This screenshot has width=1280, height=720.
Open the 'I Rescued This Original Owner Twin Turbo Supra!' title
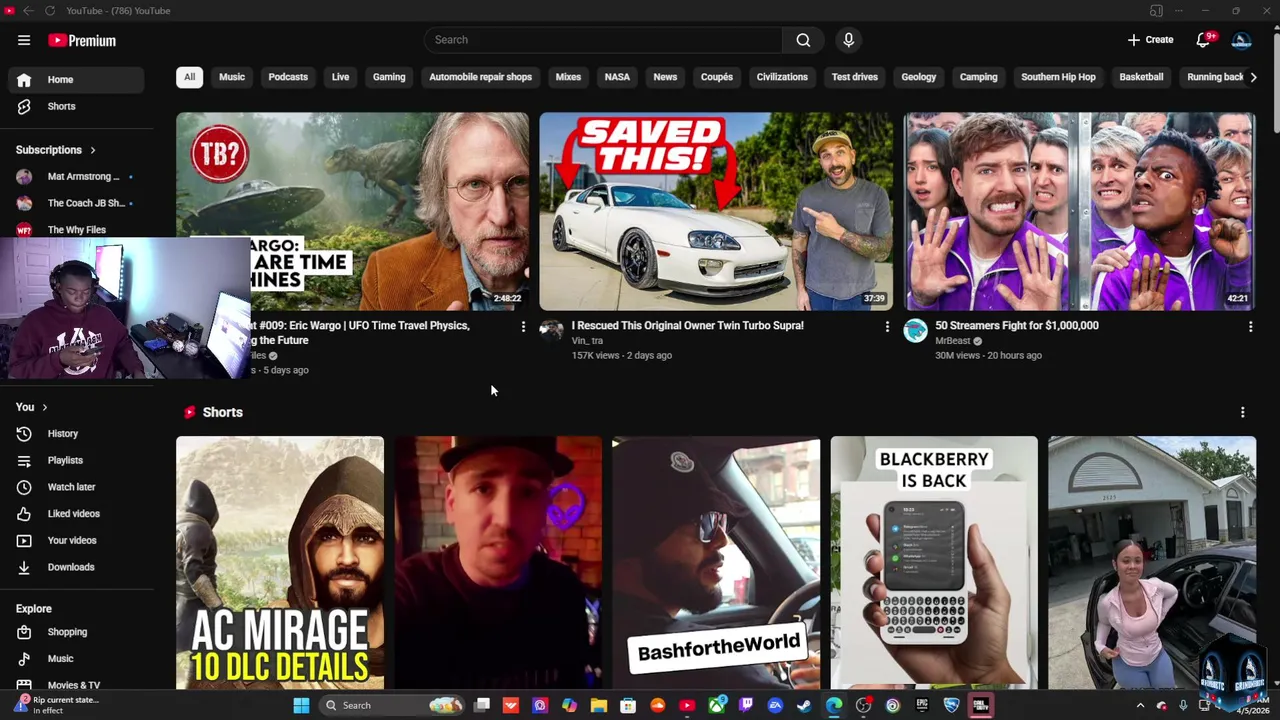tap(687, 326)
